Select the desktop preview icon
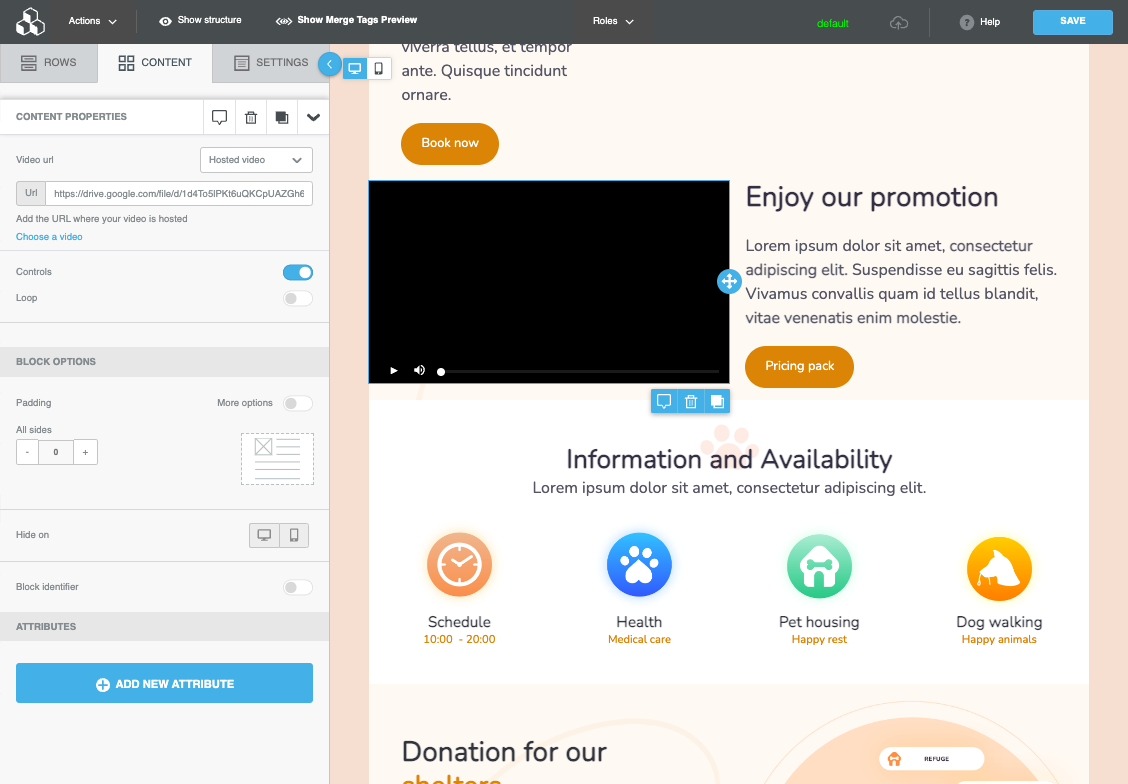Screen dimensions: 1128x784 354,68
